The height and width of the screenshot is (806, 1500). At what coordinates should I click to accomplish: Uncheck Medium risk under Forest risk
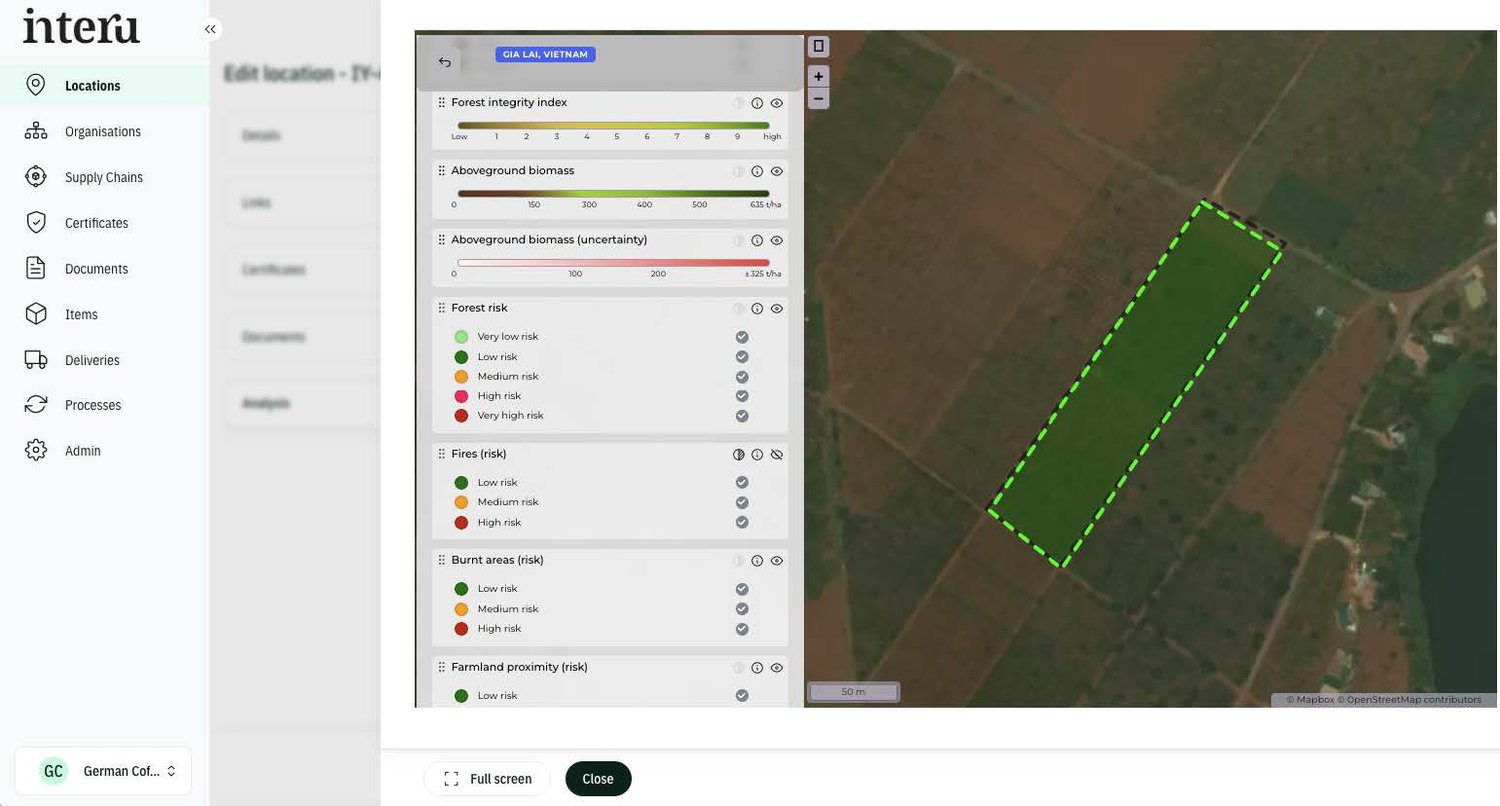[x=742, y=377]
